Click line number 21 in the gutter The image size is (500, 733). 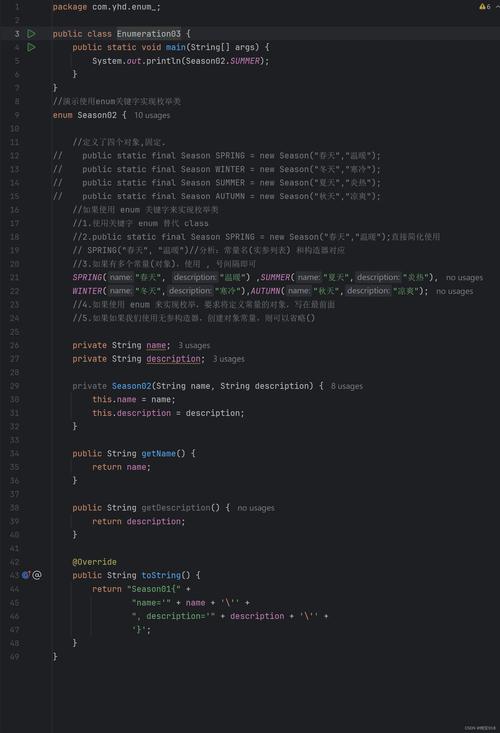tap(14, 278)
